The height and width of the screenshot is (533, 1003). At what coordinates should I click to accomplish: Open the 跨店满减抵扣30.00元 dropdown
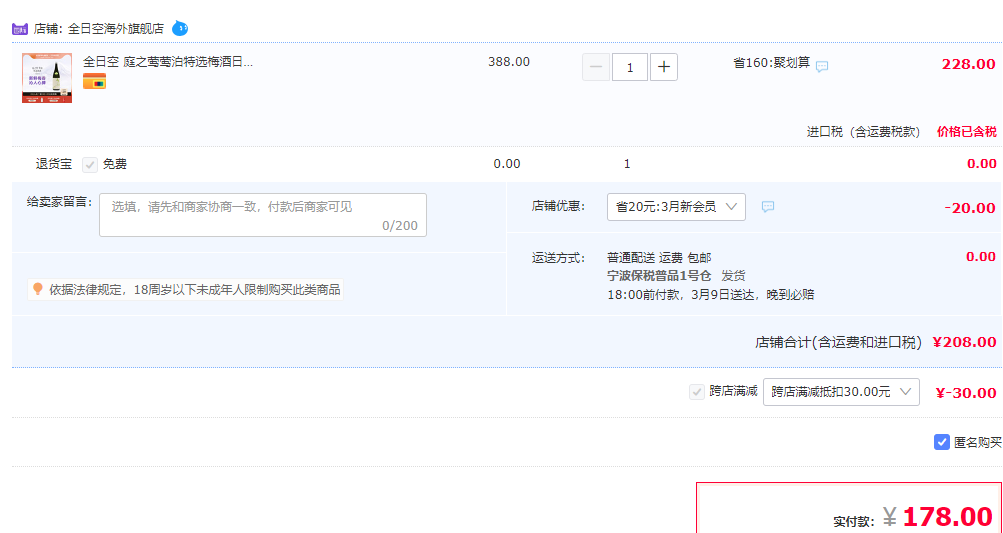click(x=841, y=392)
